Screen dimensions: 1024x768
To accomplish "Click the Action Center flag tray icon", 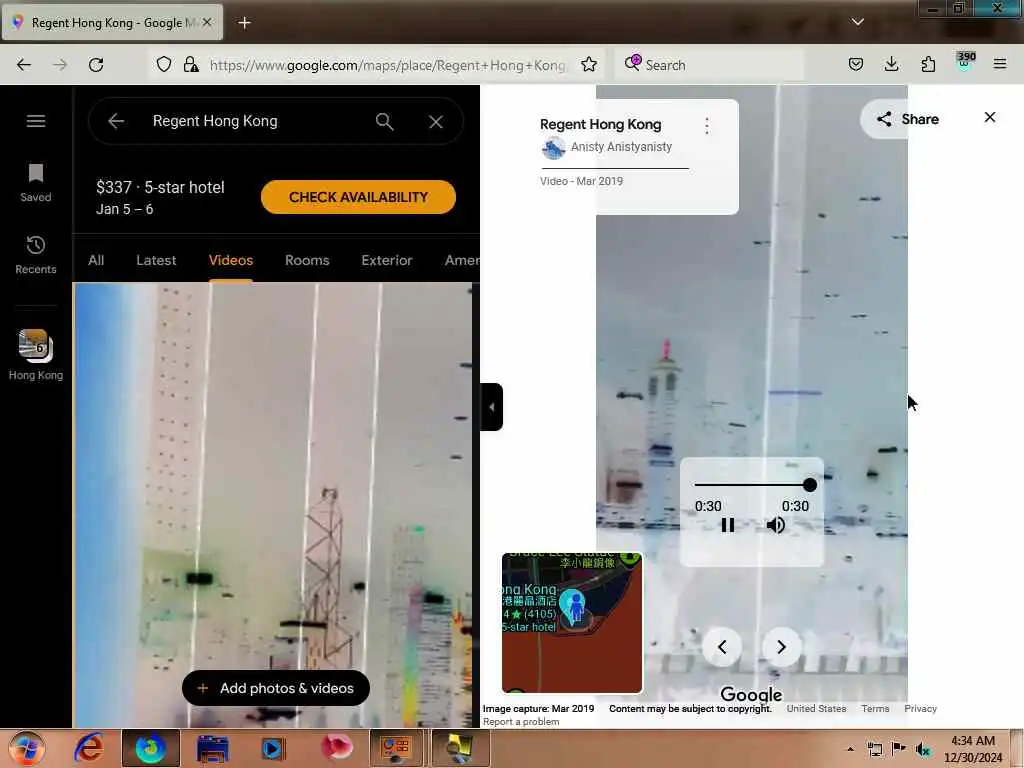I will 899,748.
